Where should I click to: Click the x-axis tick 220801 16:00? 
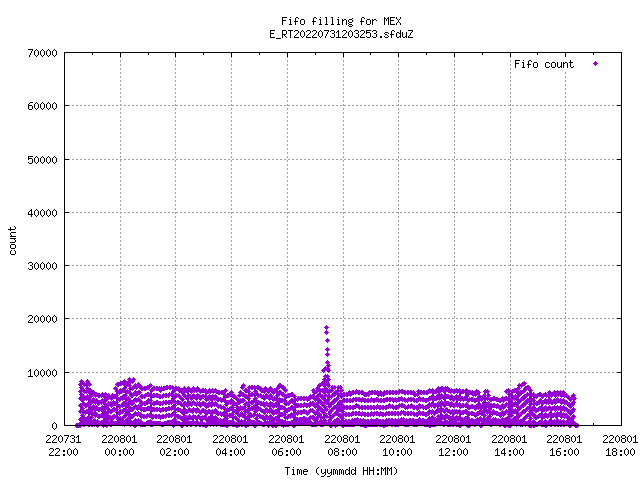(x=564, y=446)
